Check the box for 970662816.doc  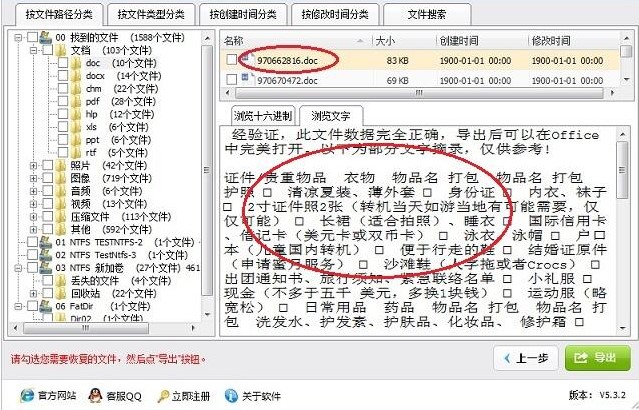231,60
